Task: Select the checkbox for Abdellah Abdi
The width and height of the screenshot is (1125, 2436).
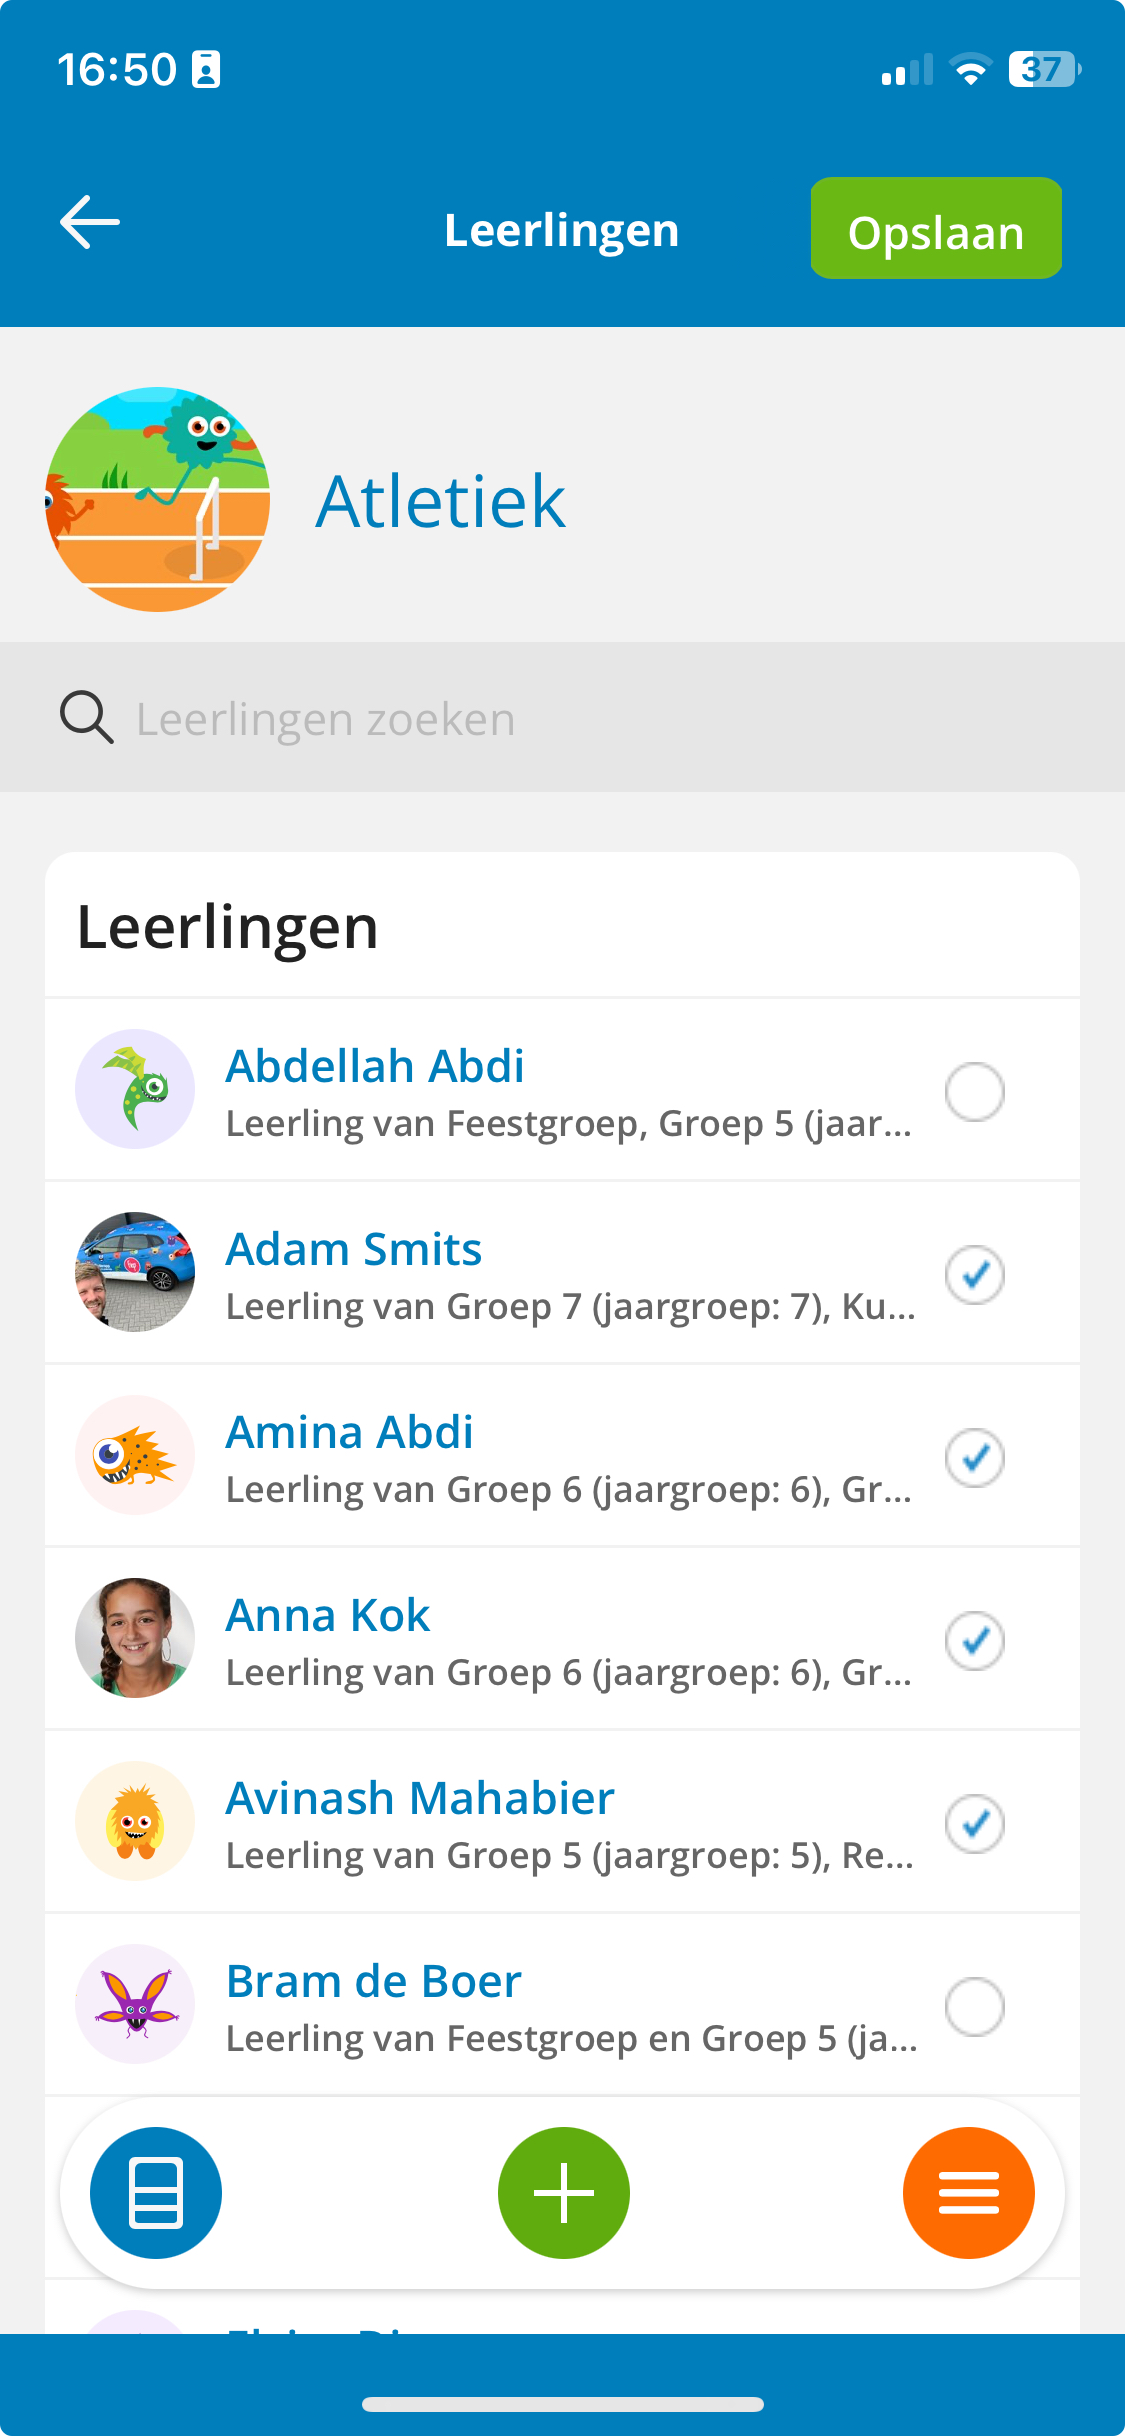Action: point(975,1091)
